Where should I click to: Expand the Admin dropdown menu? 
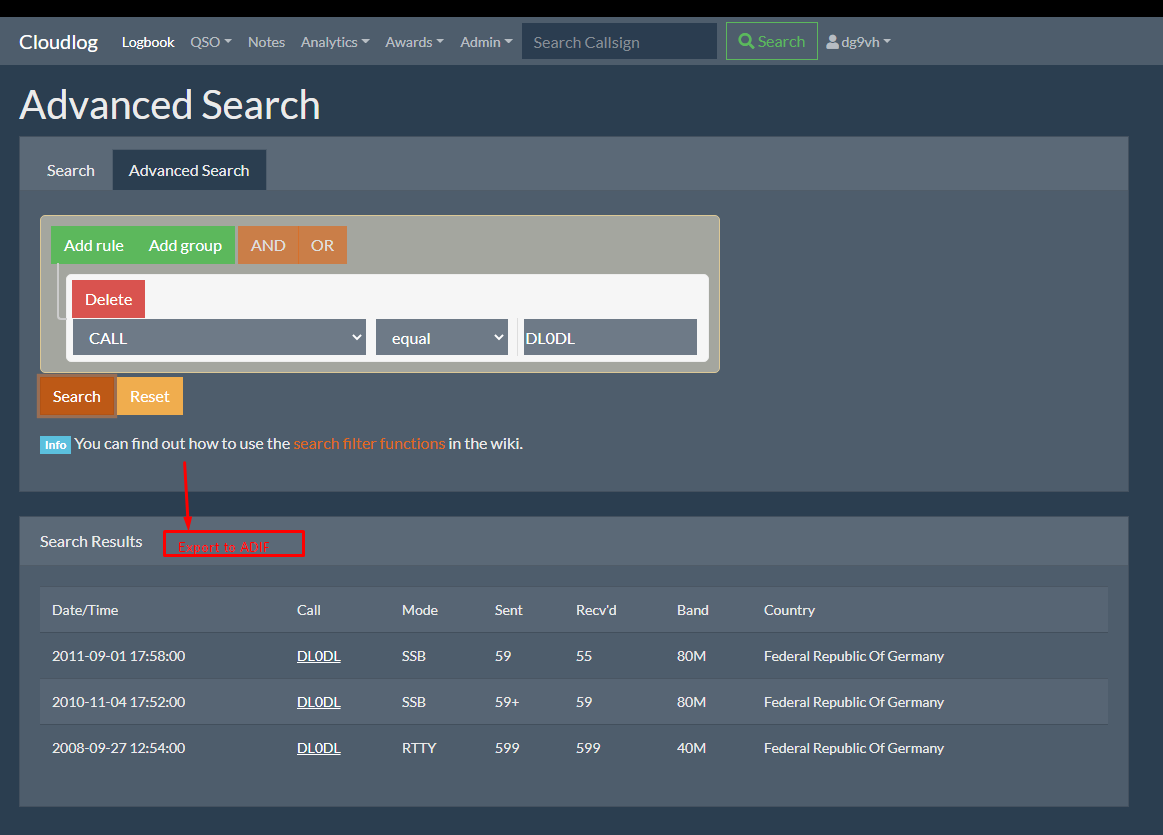click(x=486, y=42)
